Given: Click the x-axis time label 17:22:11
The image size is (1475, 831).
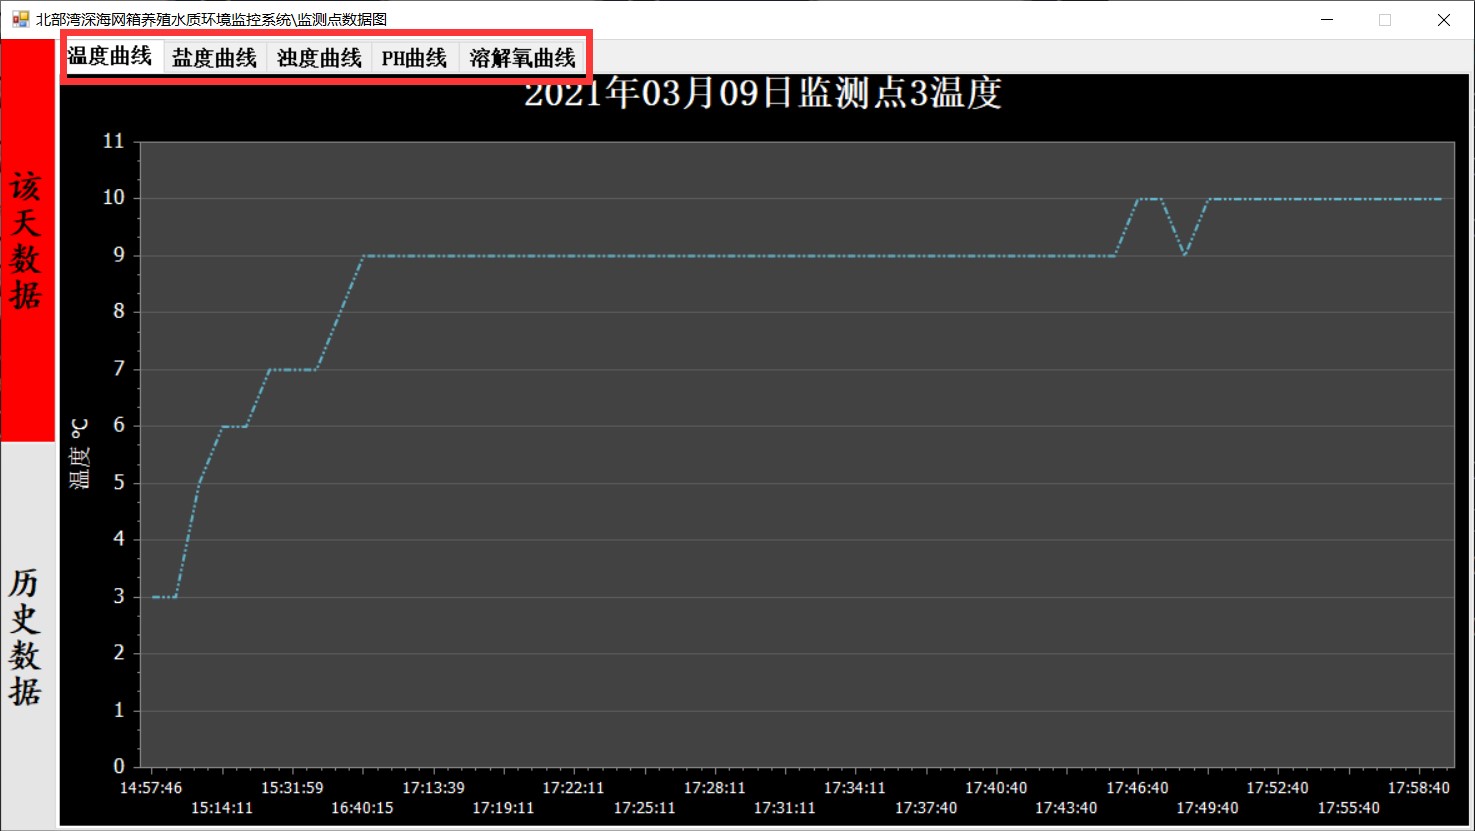Looking at the screenshot, I should 573,788.
